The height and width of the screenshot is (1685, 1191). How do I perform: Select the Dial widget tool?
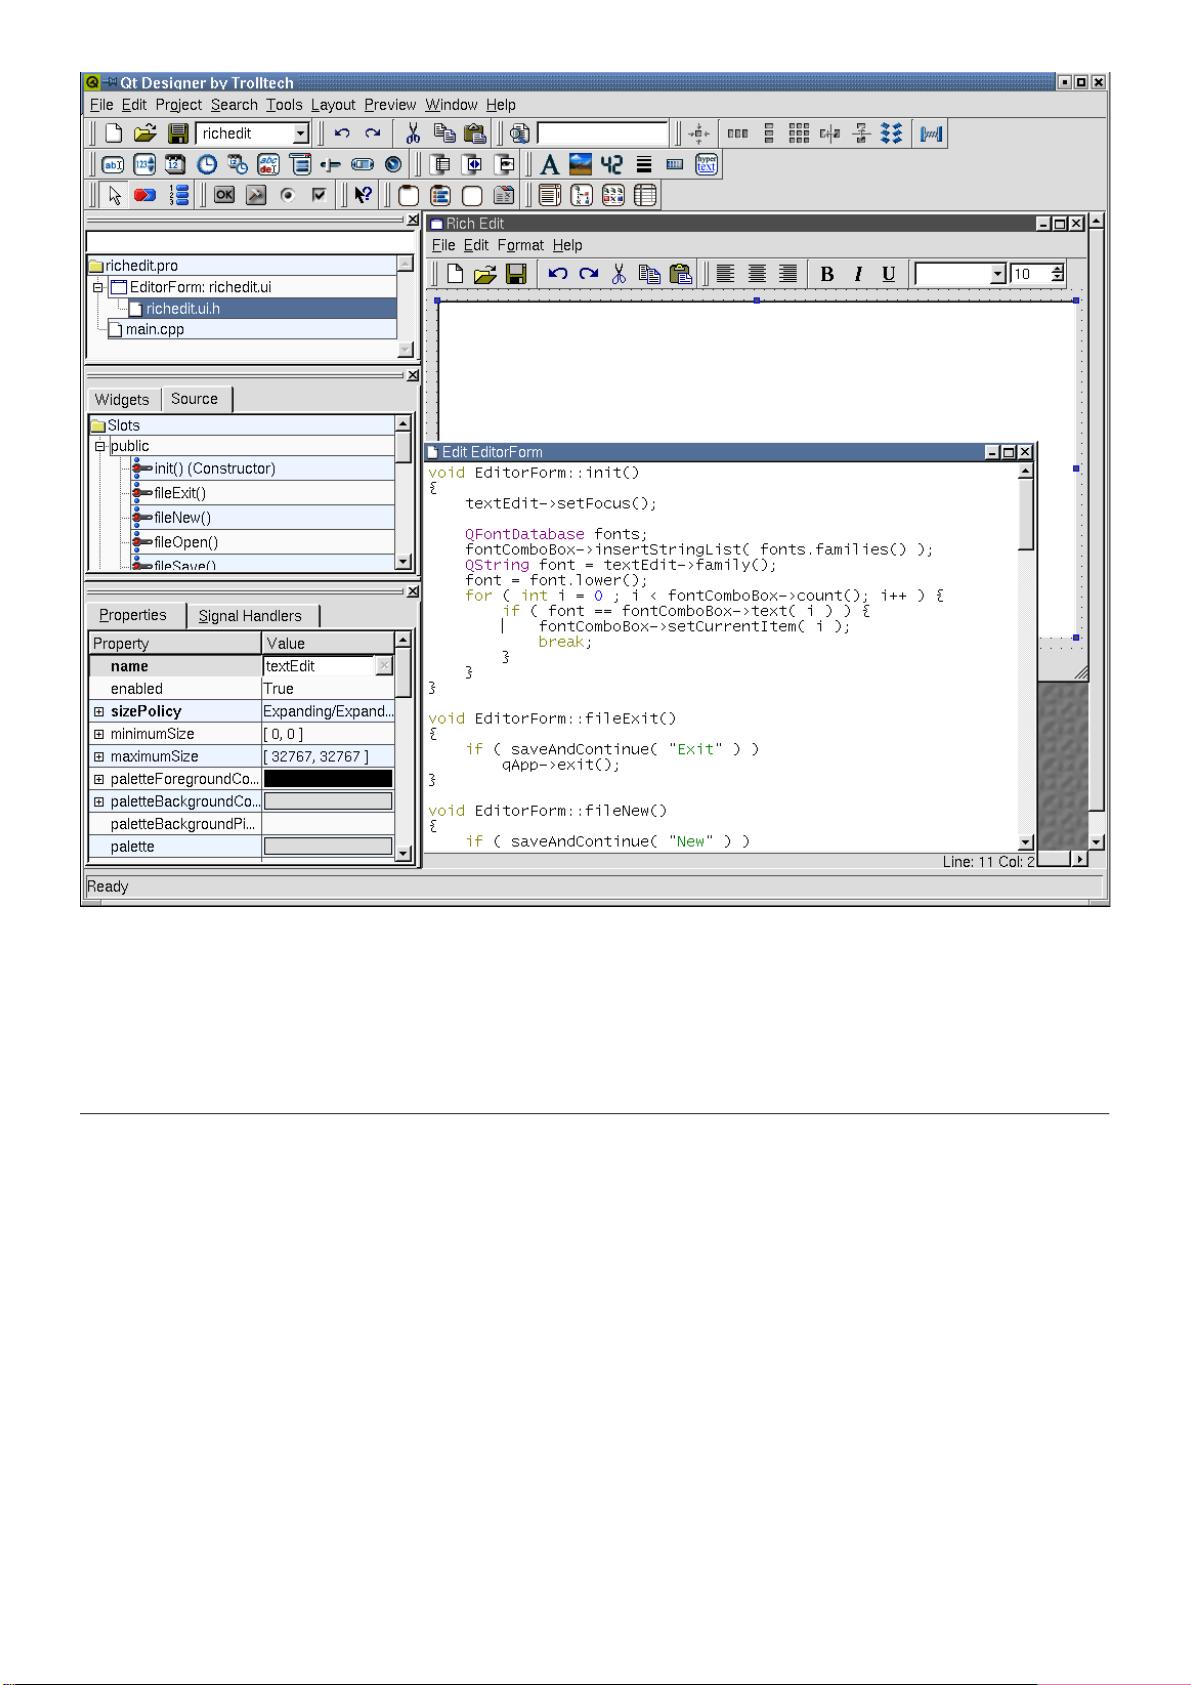(x=393, y=165)
